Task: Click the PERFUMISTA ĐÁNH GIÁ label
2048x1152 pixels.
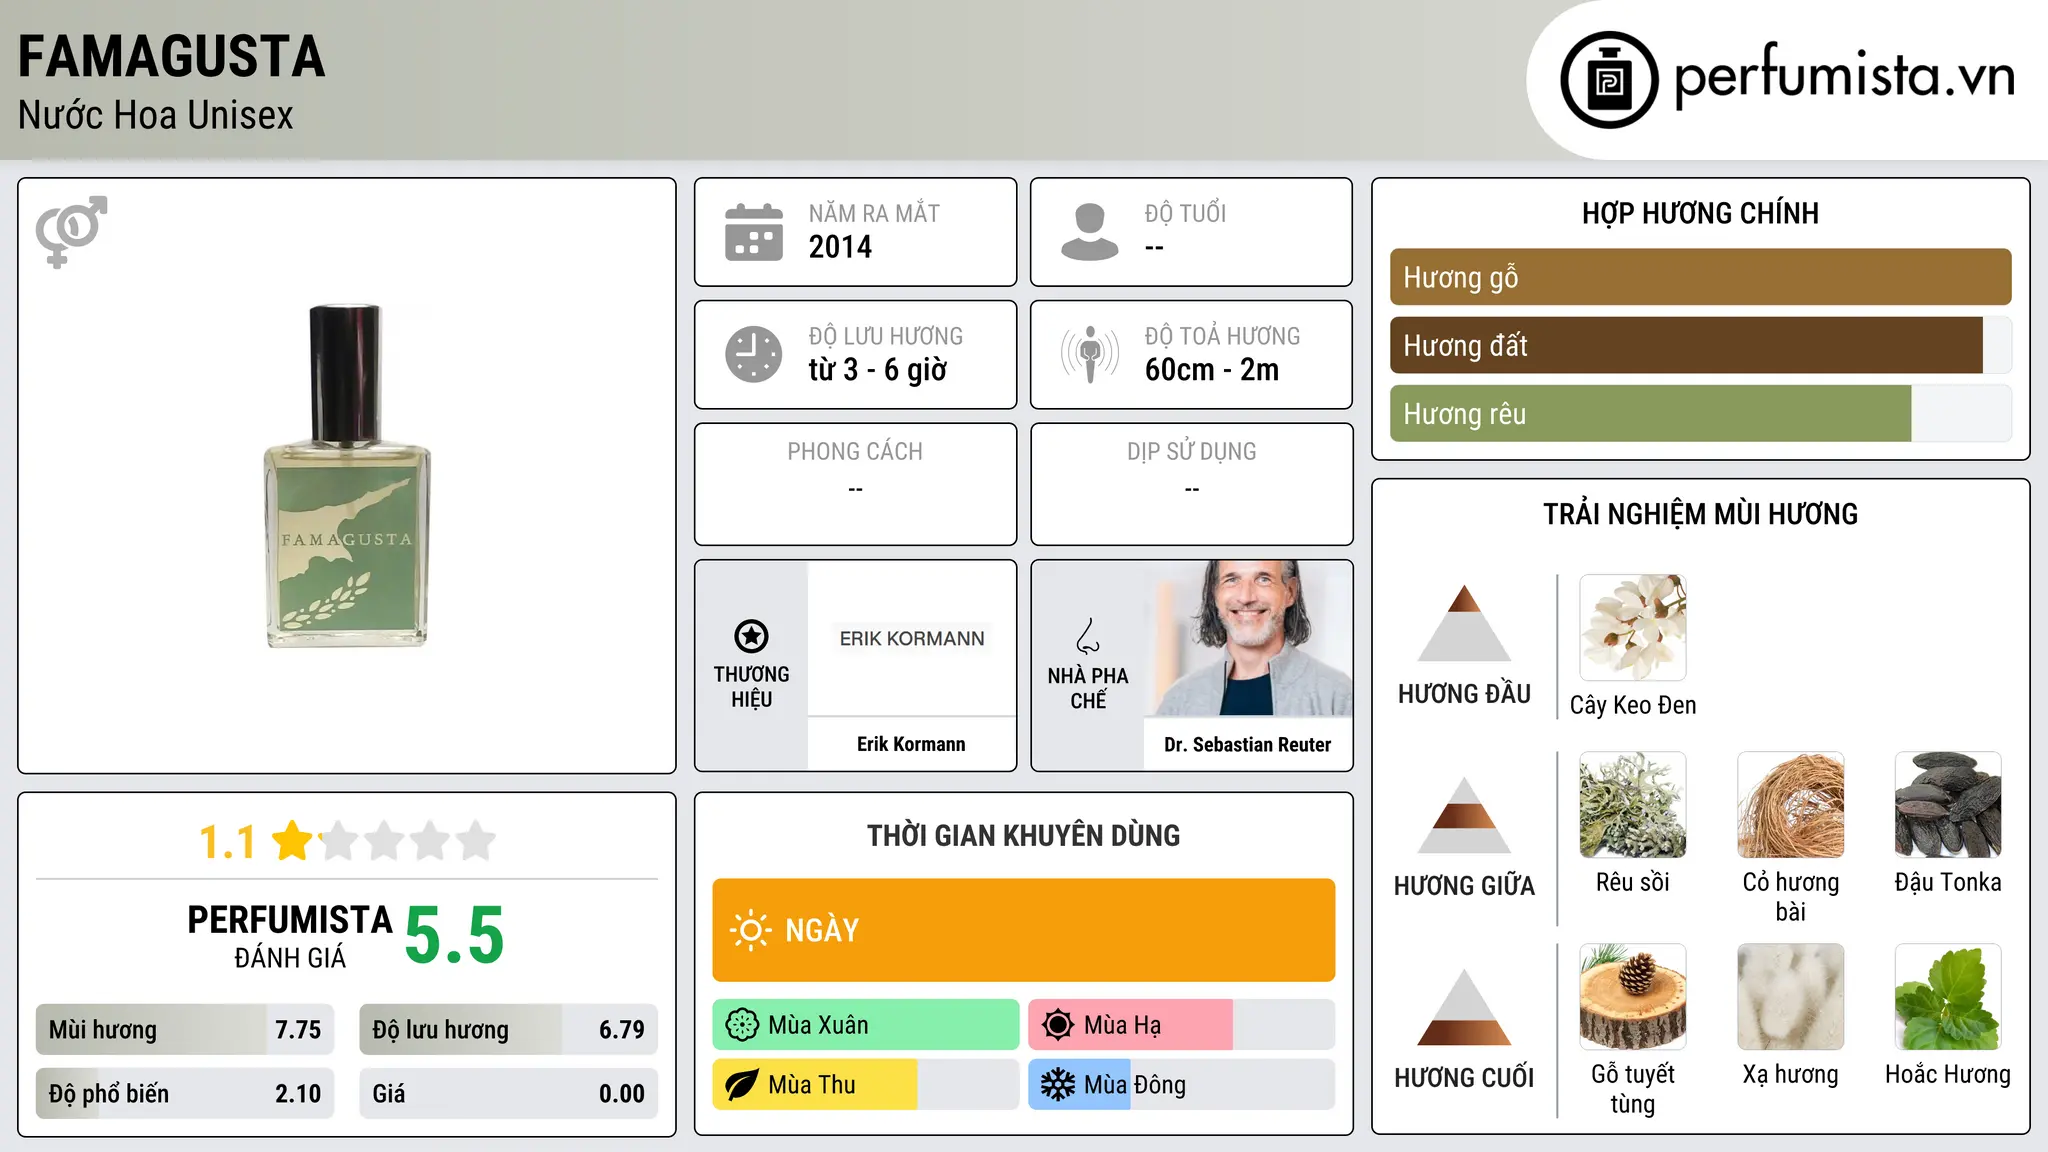Action: pyautogui.click(x=290, y=936)
